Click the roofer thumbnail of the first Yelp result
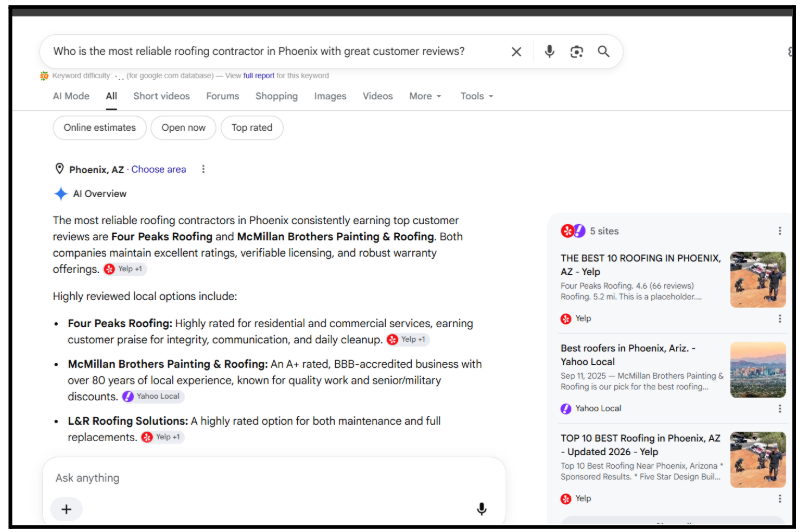 click(x=758, y=280)
